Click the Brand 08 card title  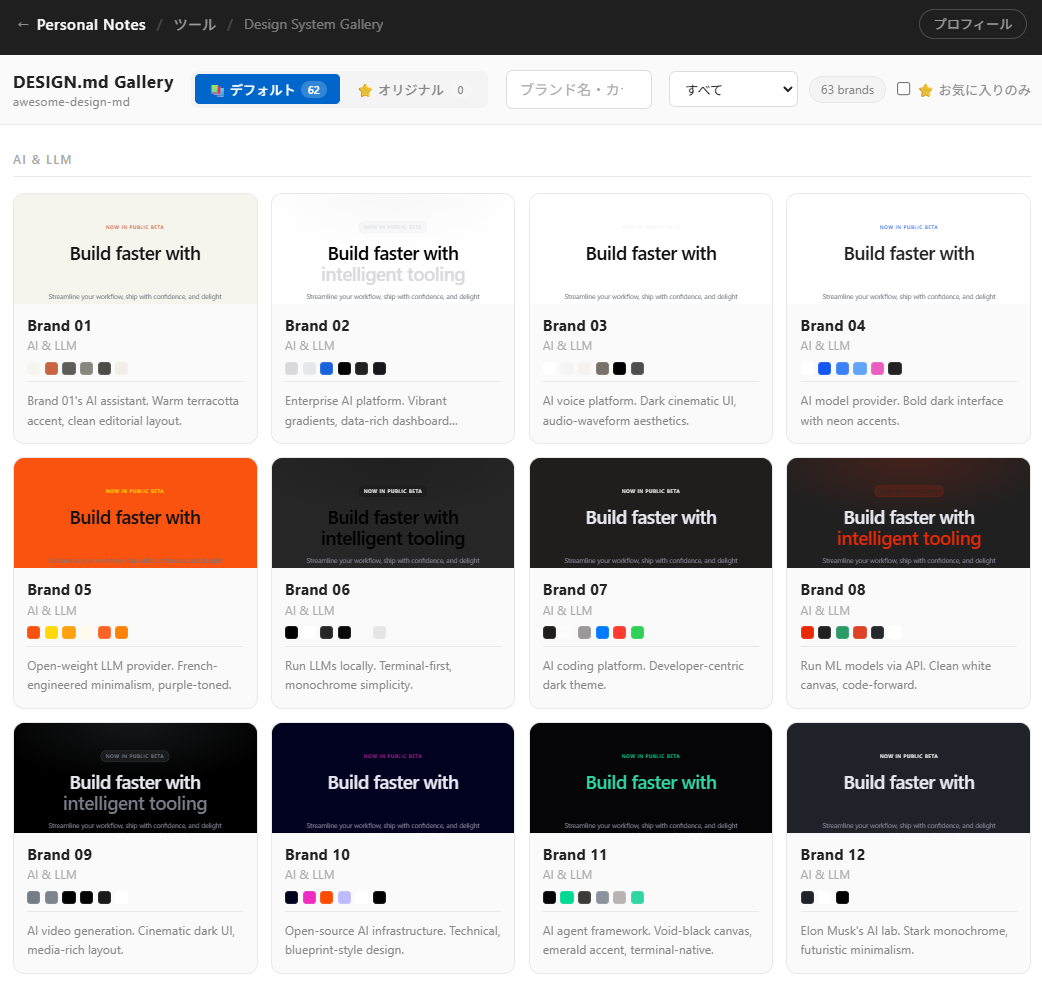coord(833,590)
